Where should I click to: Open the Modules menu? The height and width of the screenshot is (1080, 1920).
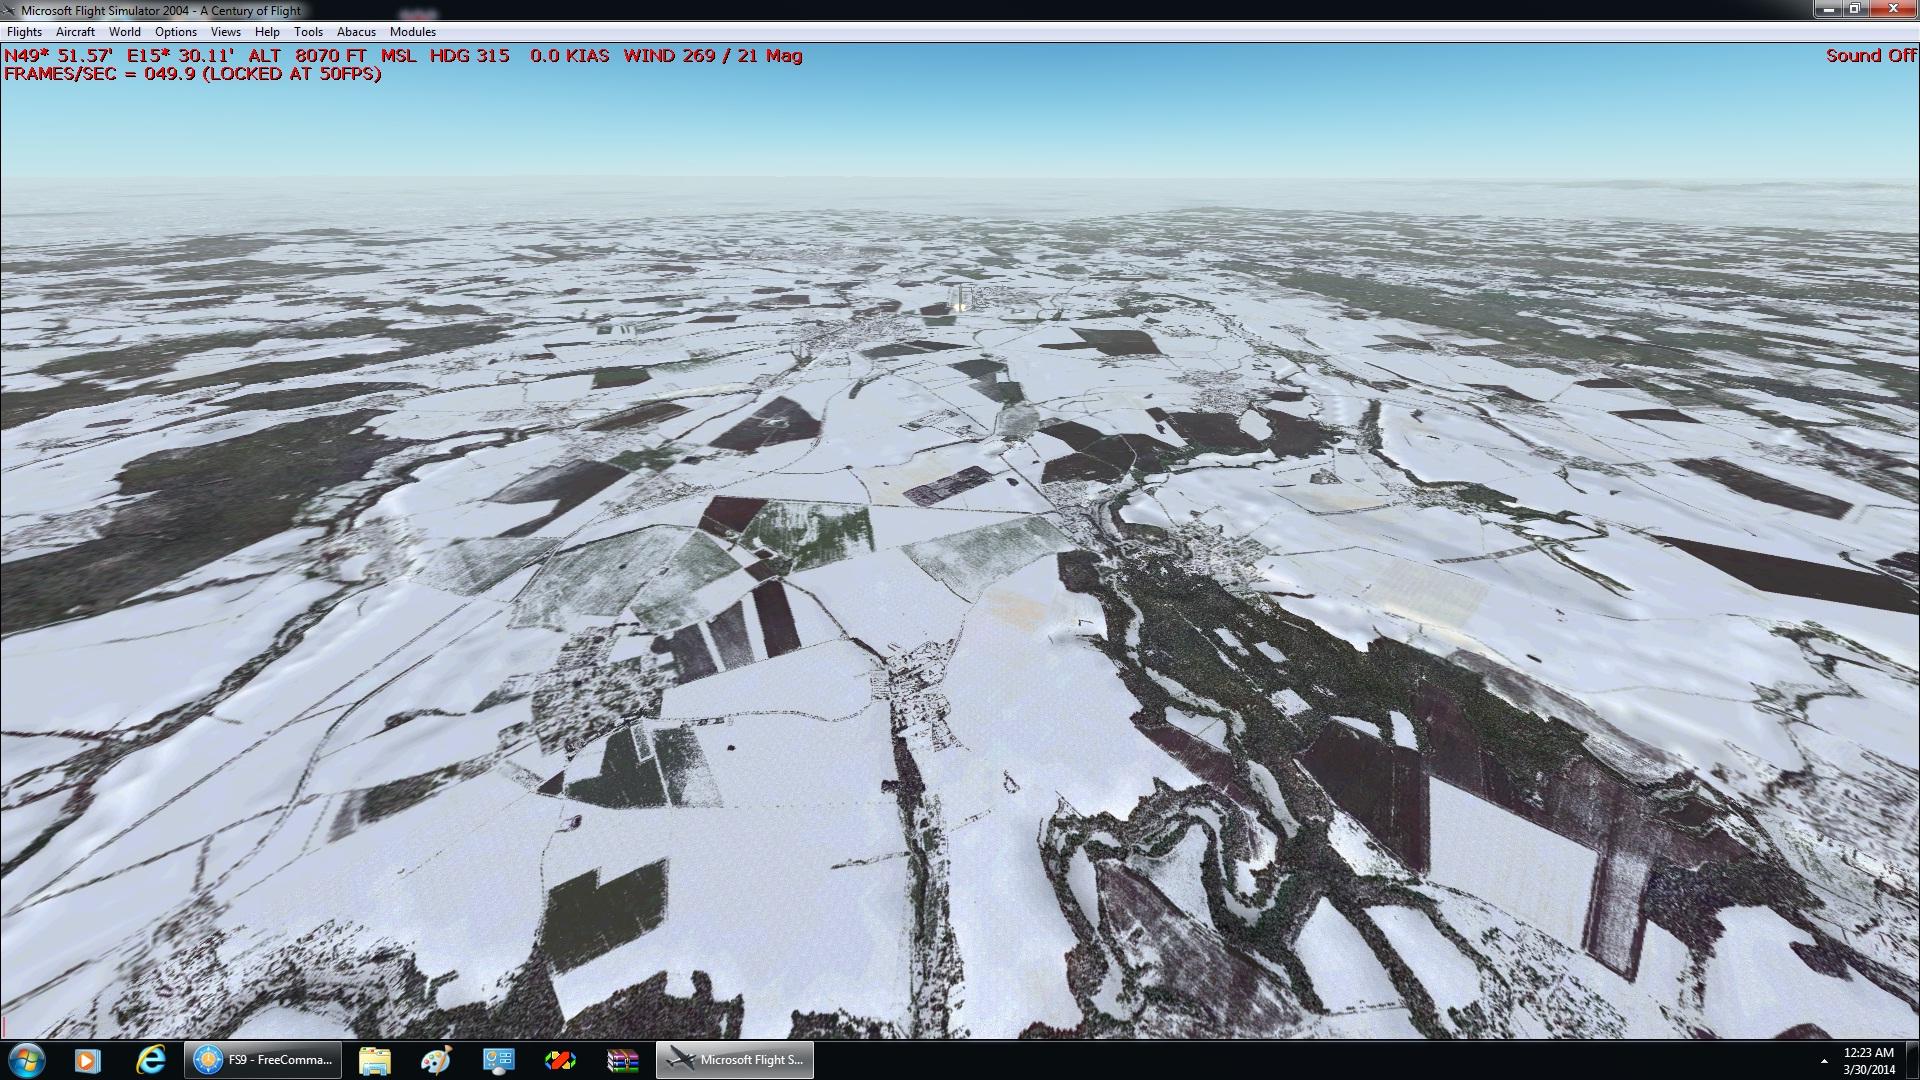tap(413, 32)
